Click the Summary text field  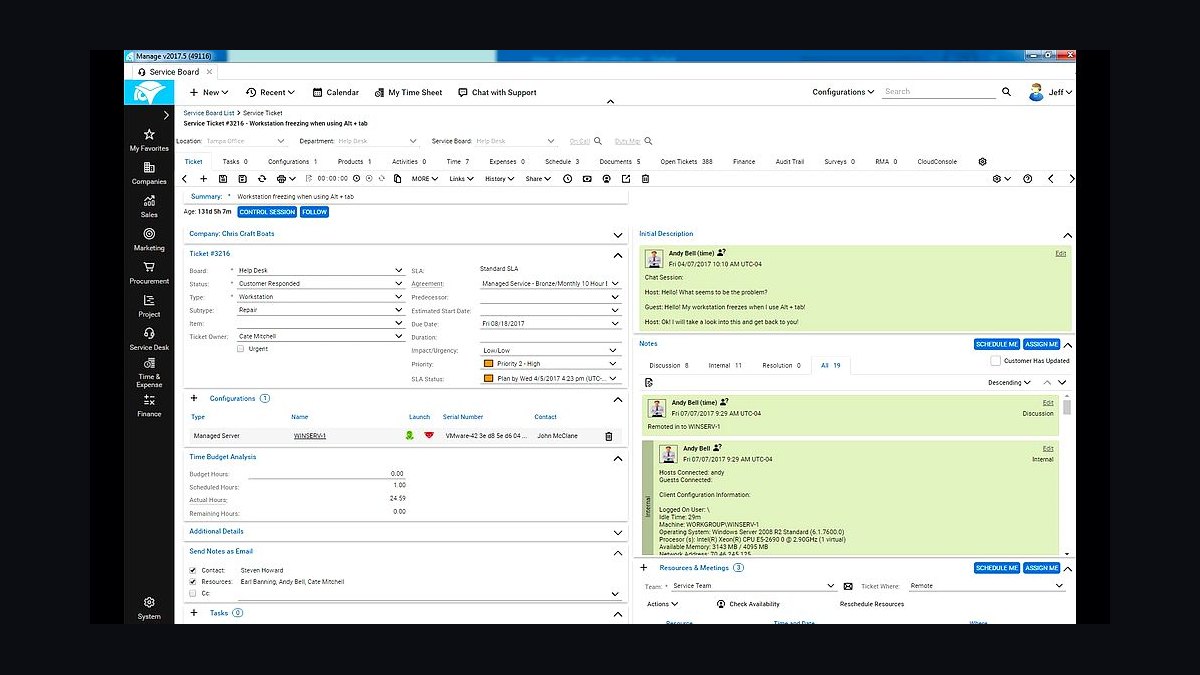[430, 197]
